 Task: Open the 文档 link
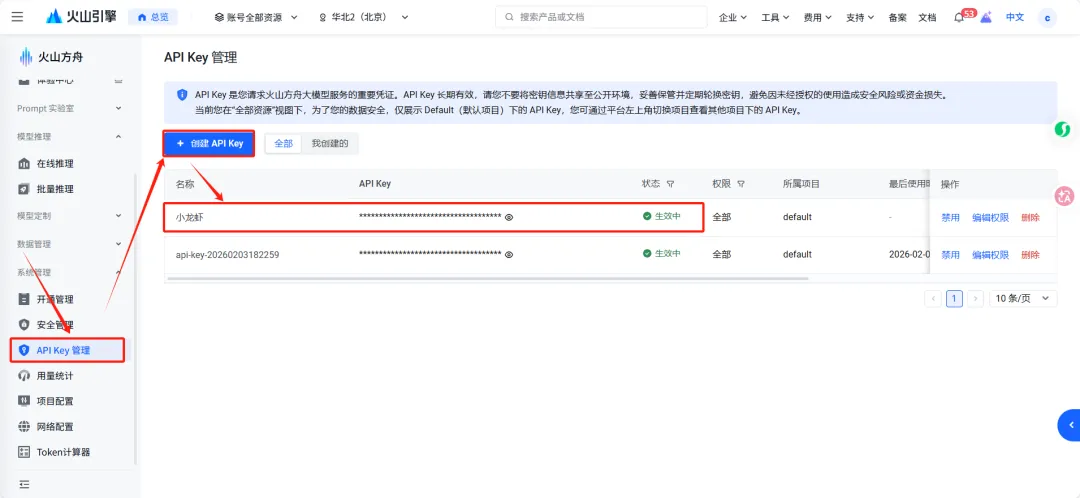click(x=927, y=17)
